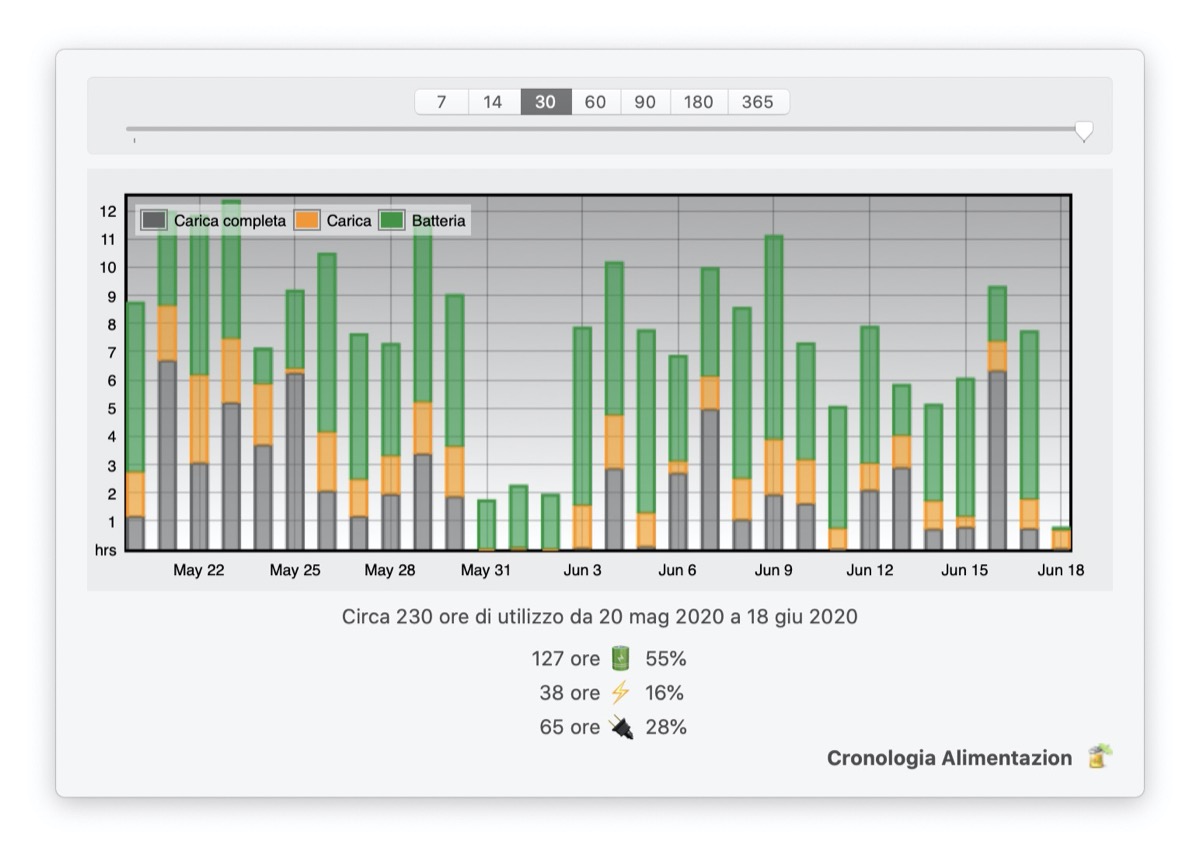
Task: Click the short last bar above Jun 18
Action: pyautogui.click(x=1061, y=539)
